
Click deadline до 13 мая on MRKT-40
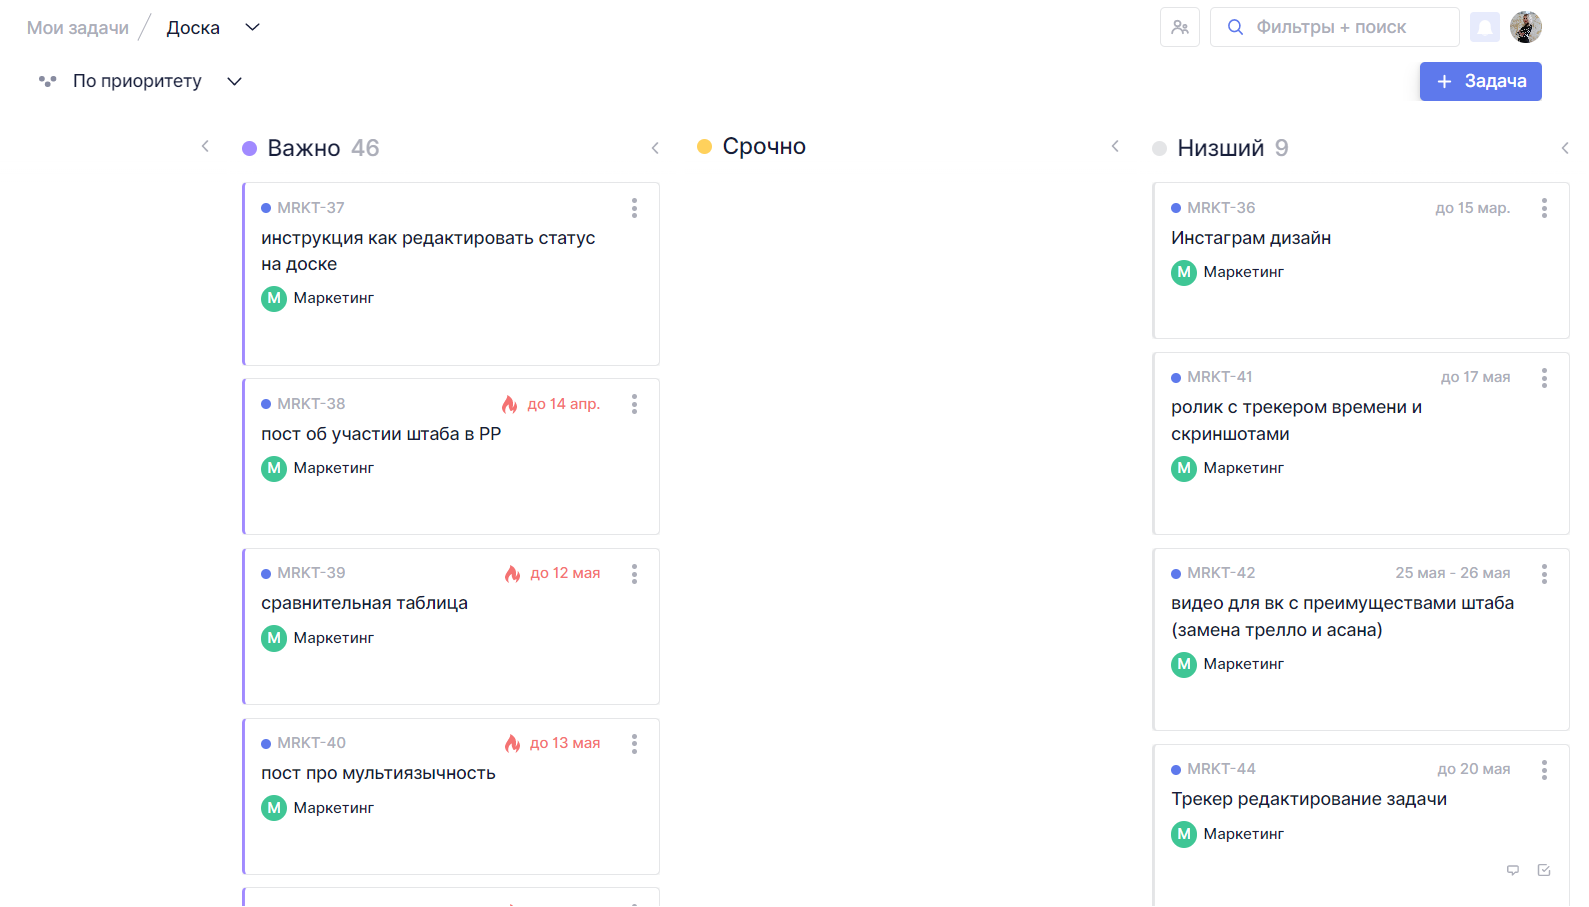coord(565,743)
